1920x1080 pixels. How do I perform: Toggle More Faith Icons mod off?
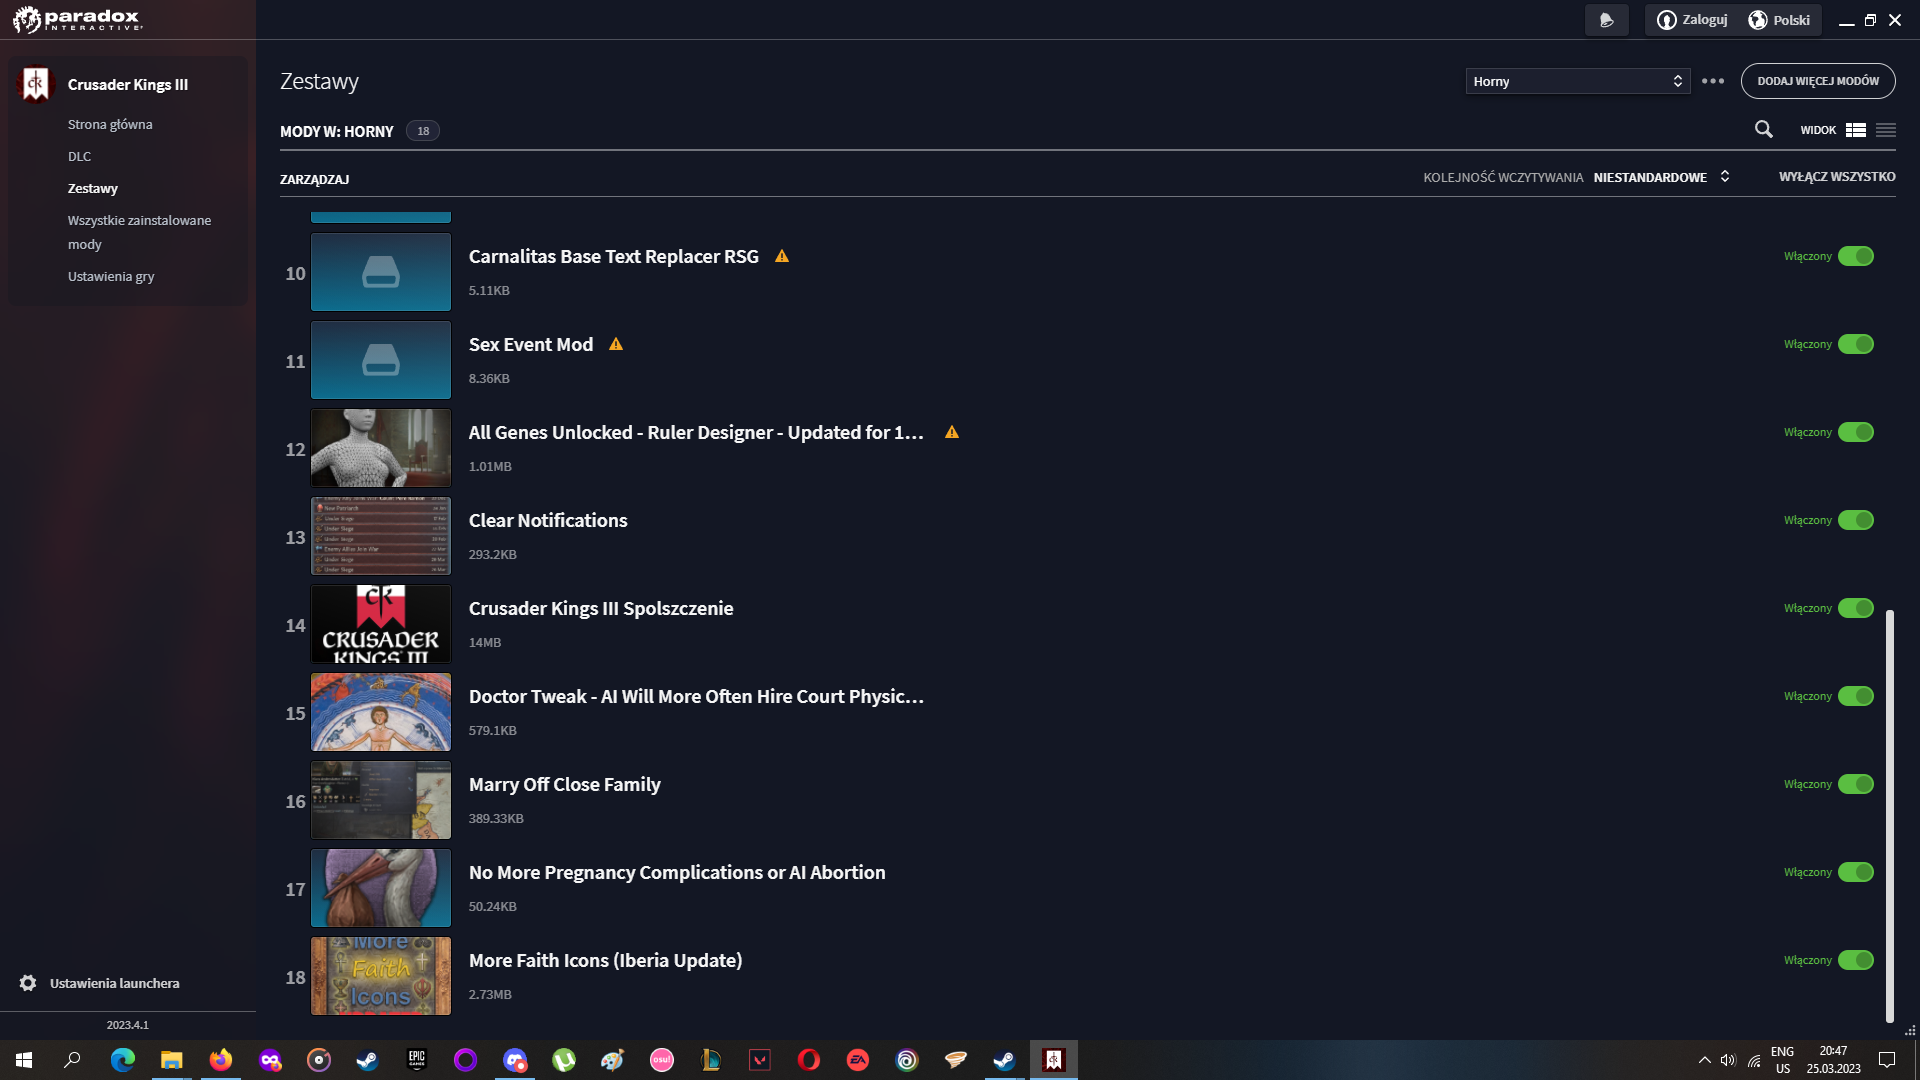point(1856,960)
